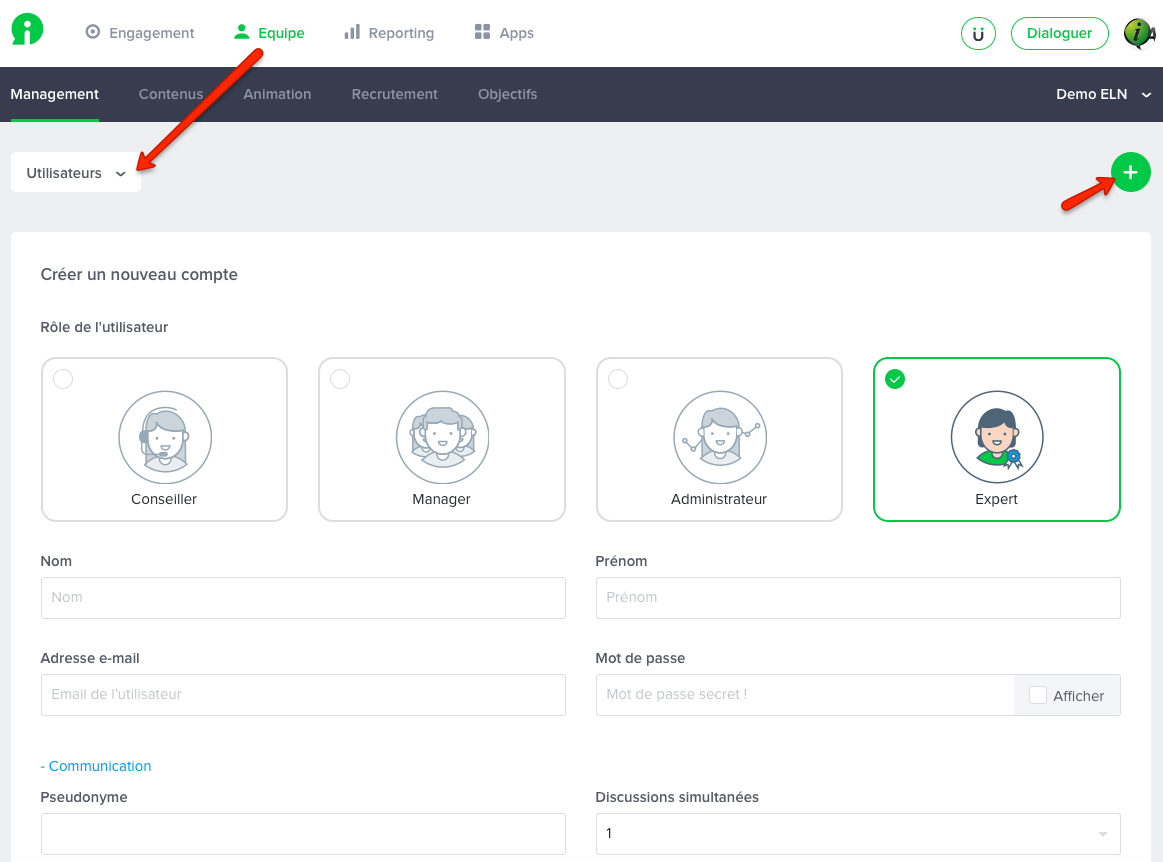The height and width of the screenshot is (862, 1163).
Task: Click the Conseiller role label
Action: (164, 499)
